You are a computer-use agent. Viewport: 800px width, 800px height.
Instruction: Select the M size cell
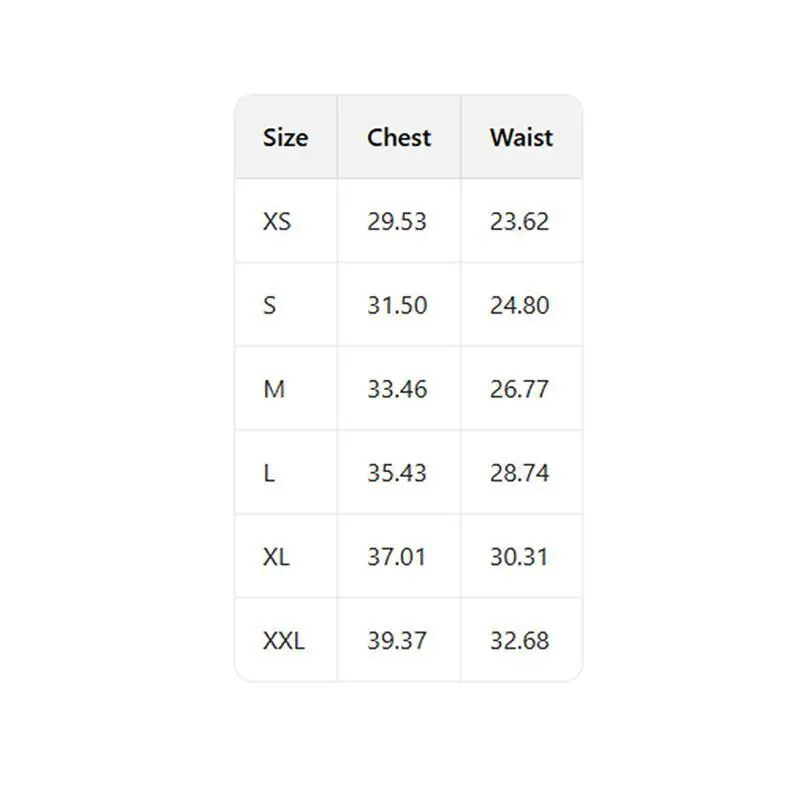(x=274, y=389)
